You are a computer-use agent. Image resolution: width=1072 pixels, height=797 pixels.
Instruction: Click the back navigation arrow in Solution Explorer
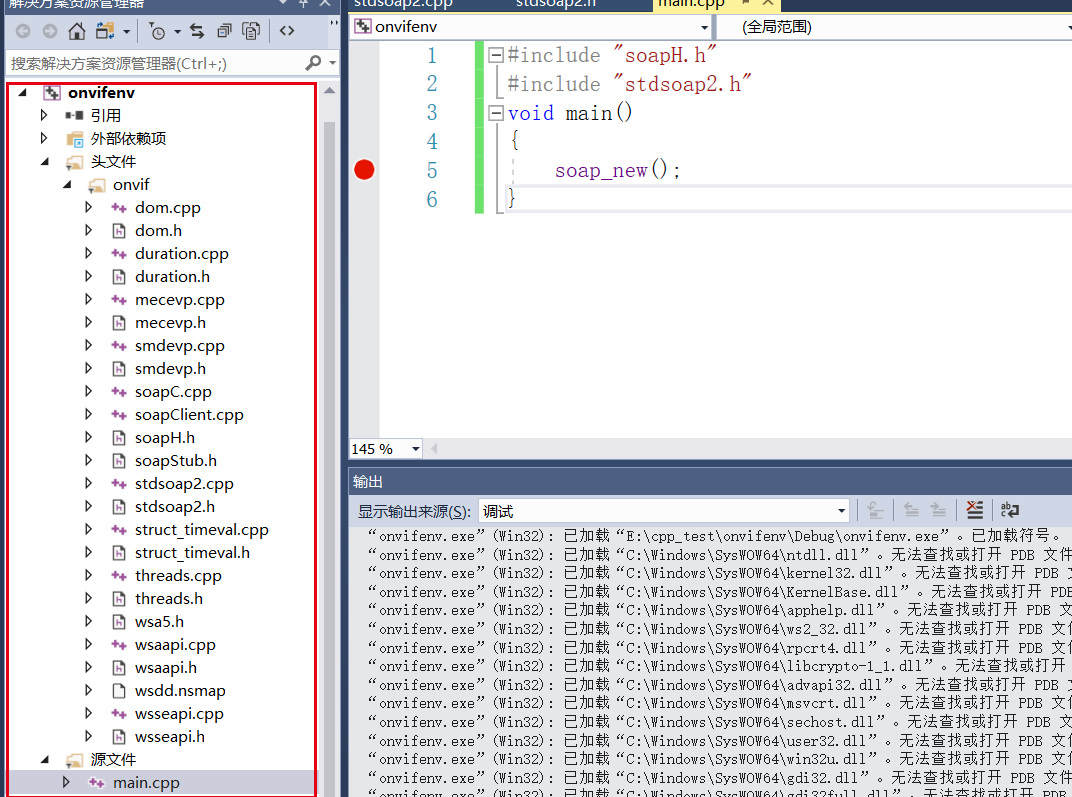22,31
